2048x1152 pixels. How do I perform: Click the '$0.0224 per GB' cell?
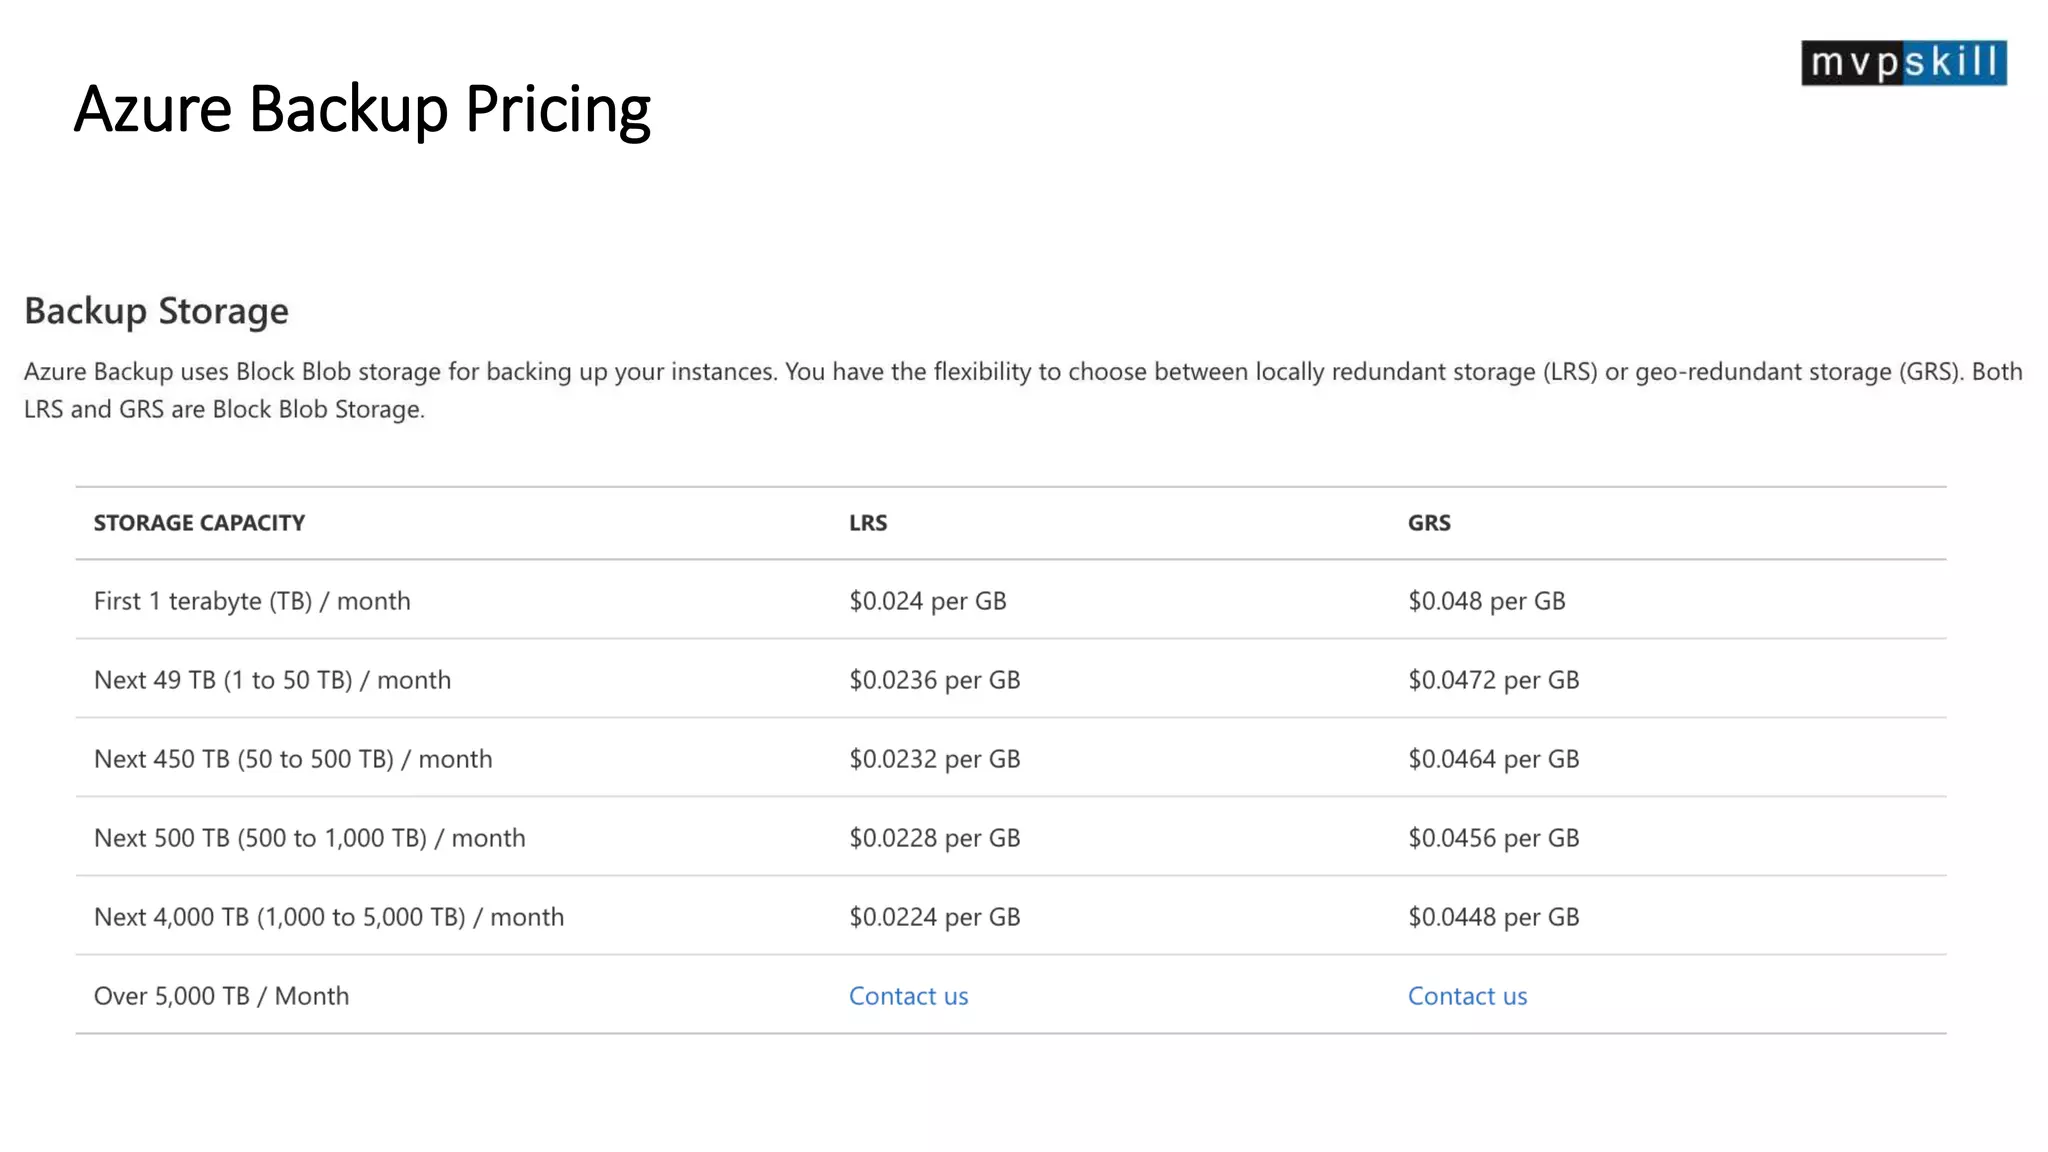pyautogui.click(x=934, y=917)
